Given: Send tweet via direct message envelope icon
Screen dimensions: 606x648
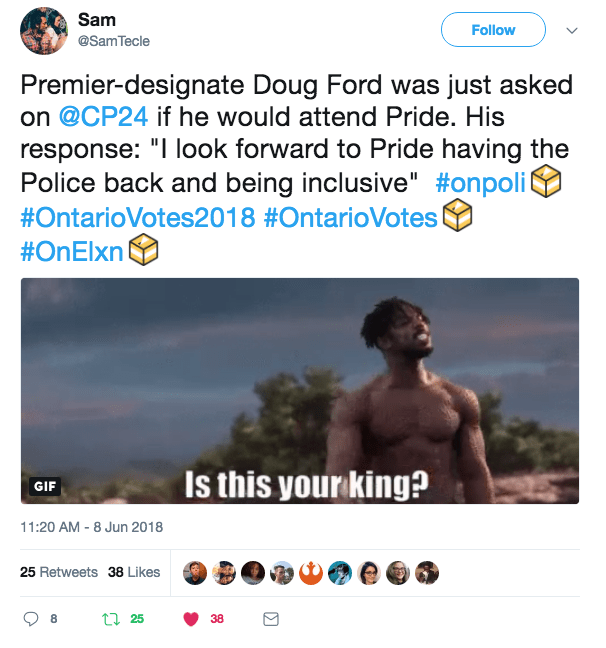Looking at the screenshot, I should 269,619.
